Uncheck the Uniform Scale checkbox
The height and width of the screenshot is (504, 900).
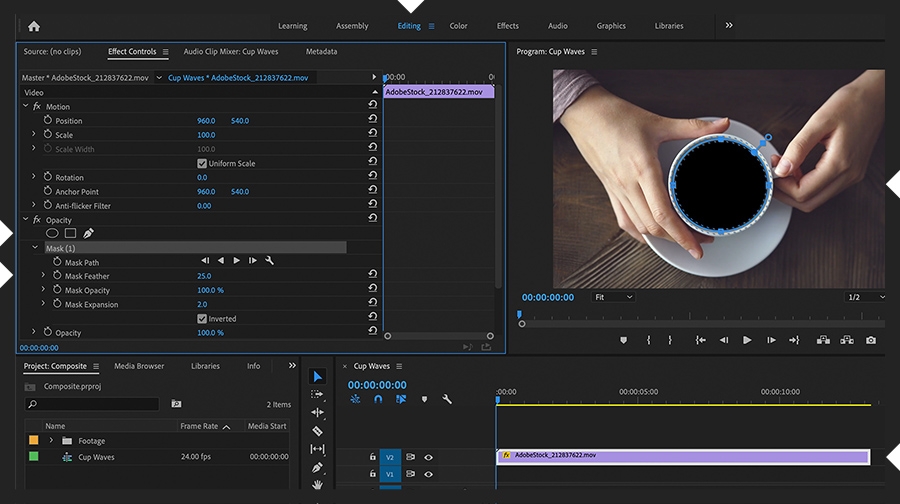coord(201,163)
